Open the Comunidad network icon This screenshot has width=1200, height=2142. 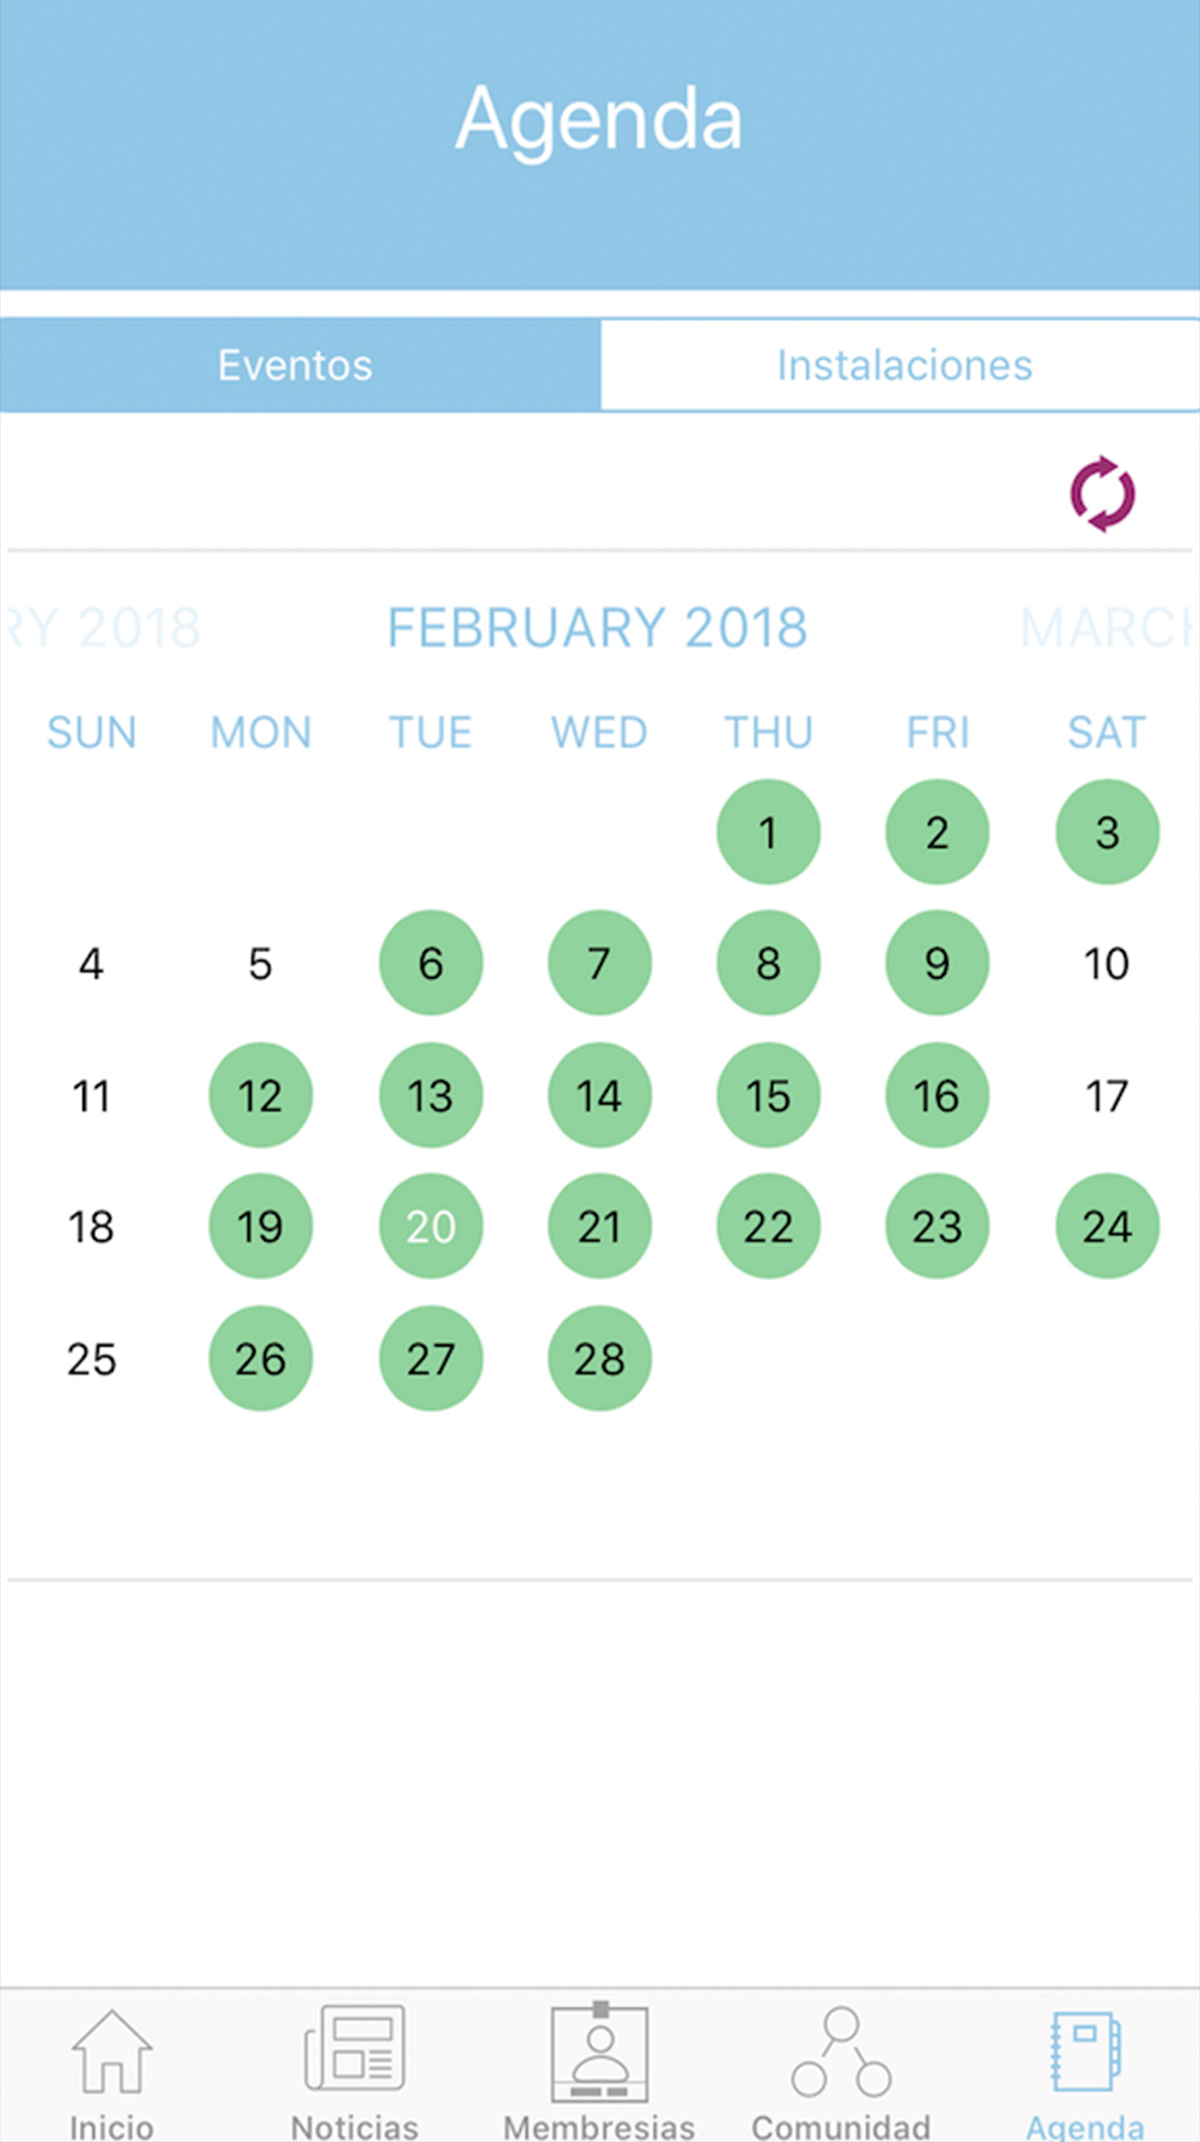[841, 2052]
